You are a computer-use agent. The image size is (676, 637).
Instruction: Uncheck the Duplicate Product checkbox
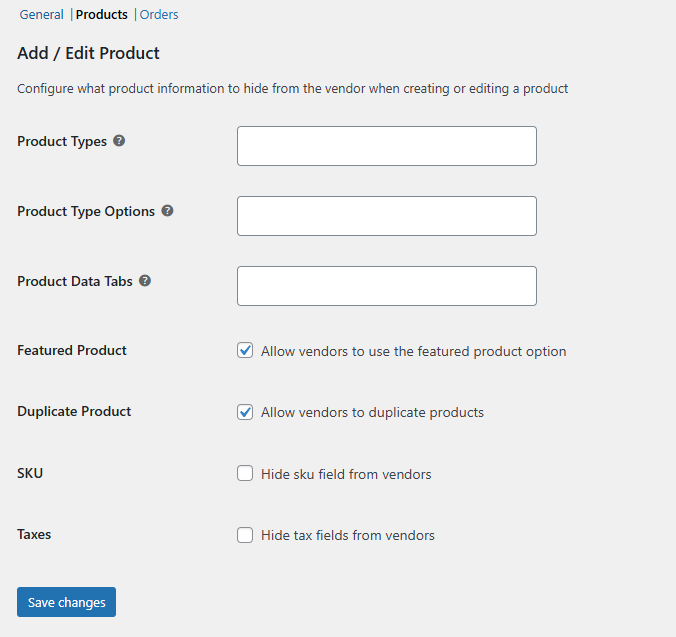coord(245,412)
